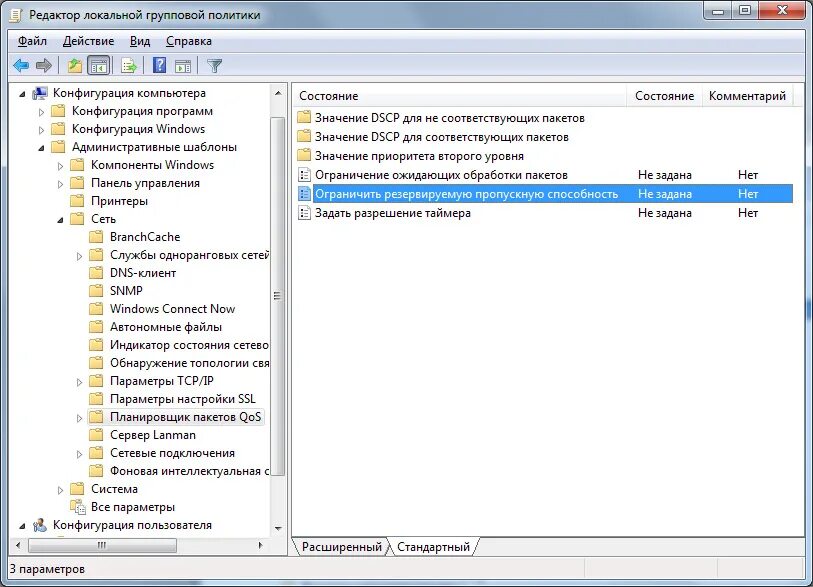Click Не задана for Ограничение ожидающих обработки пакетов
Screen dimensions: 813x587
coord(664,175)
